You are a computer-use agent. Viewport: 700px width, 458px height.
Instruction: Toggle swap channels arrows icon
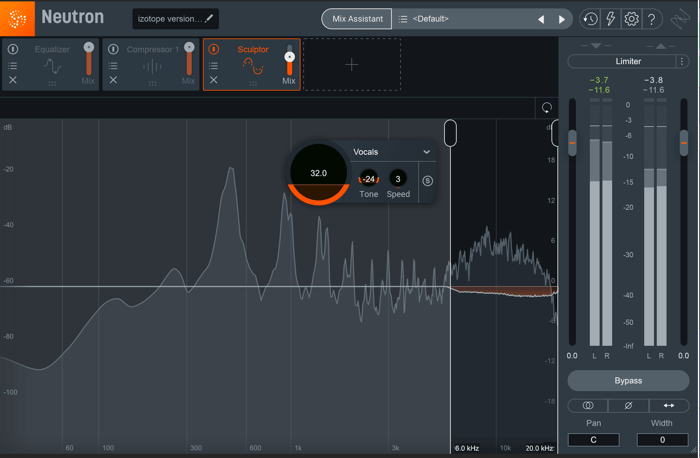pyautogui.click(x=669, y=405)
